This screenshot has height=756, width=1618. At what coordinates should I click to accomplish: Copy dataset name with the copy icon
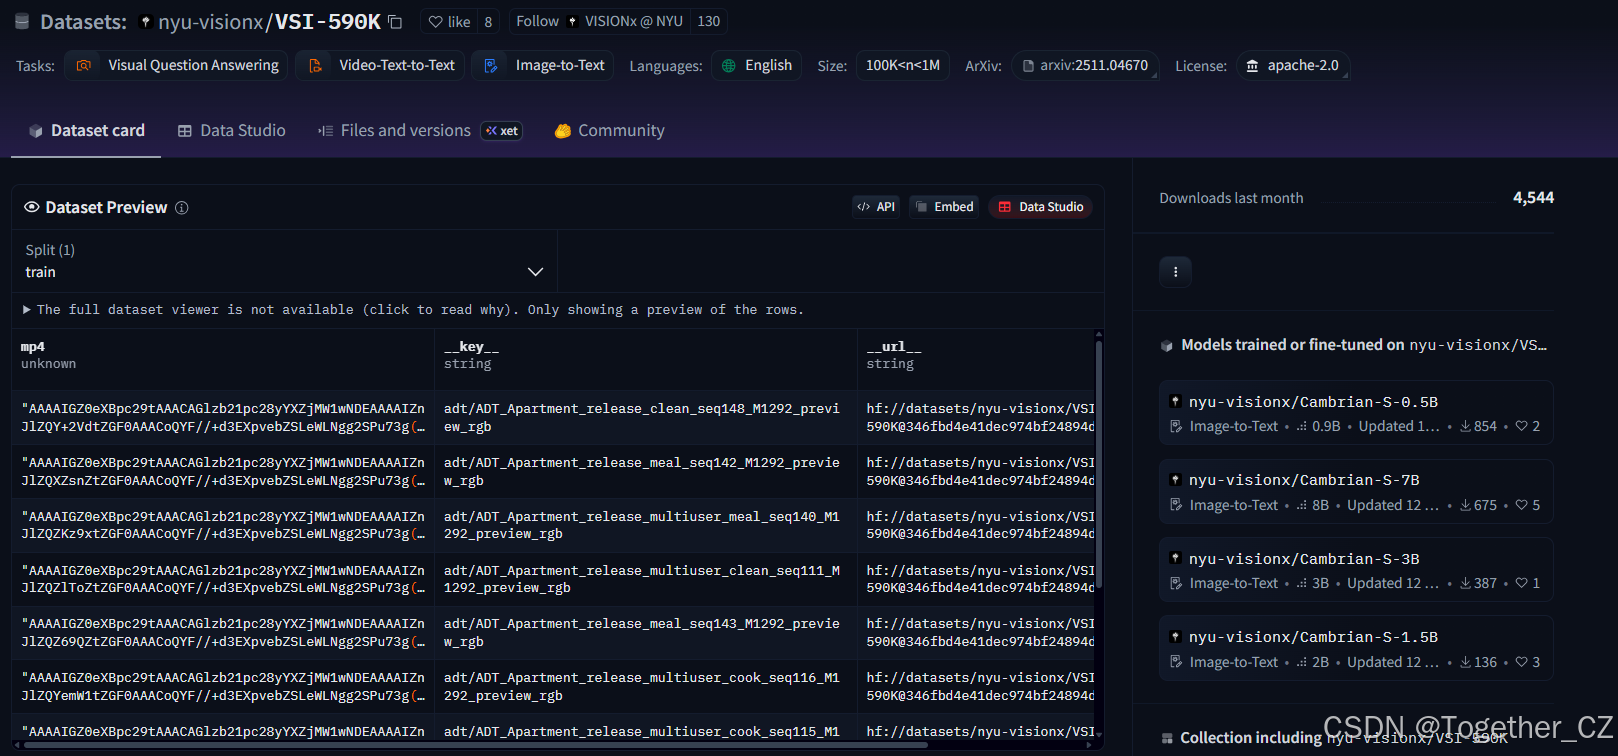[x=395, y=22]
